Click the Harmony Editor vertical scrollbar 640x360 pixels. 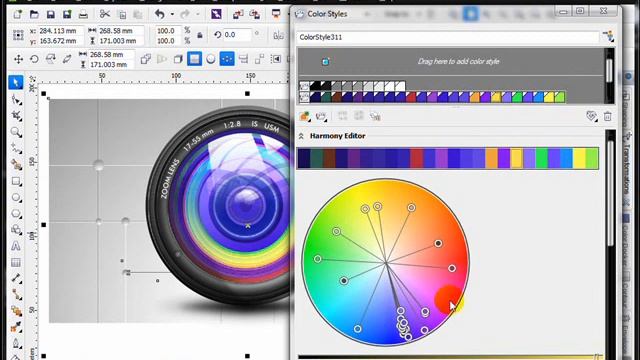[x=610, y=194]
